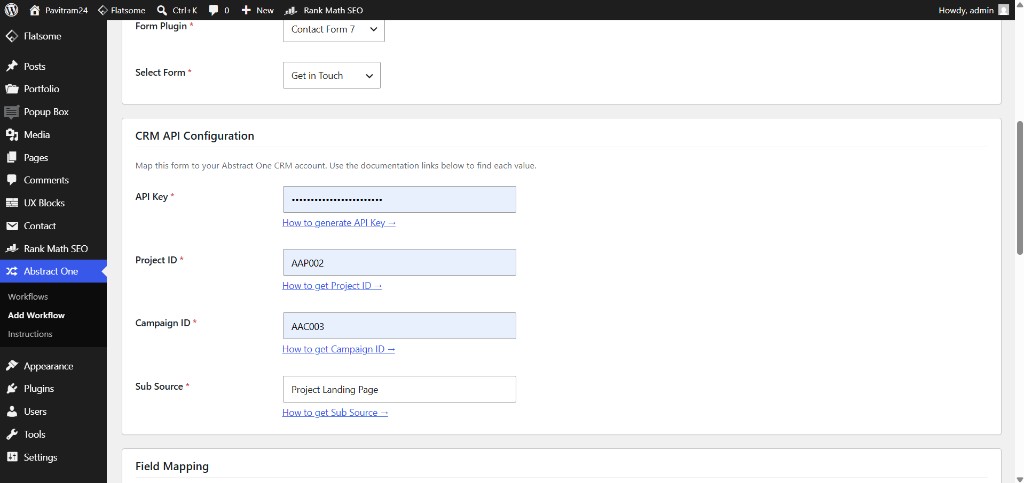The height and width of the screenshot is (483, 1024).
Task: Open the Form Plugin dropdown
Action: click(x=334, y=29)
